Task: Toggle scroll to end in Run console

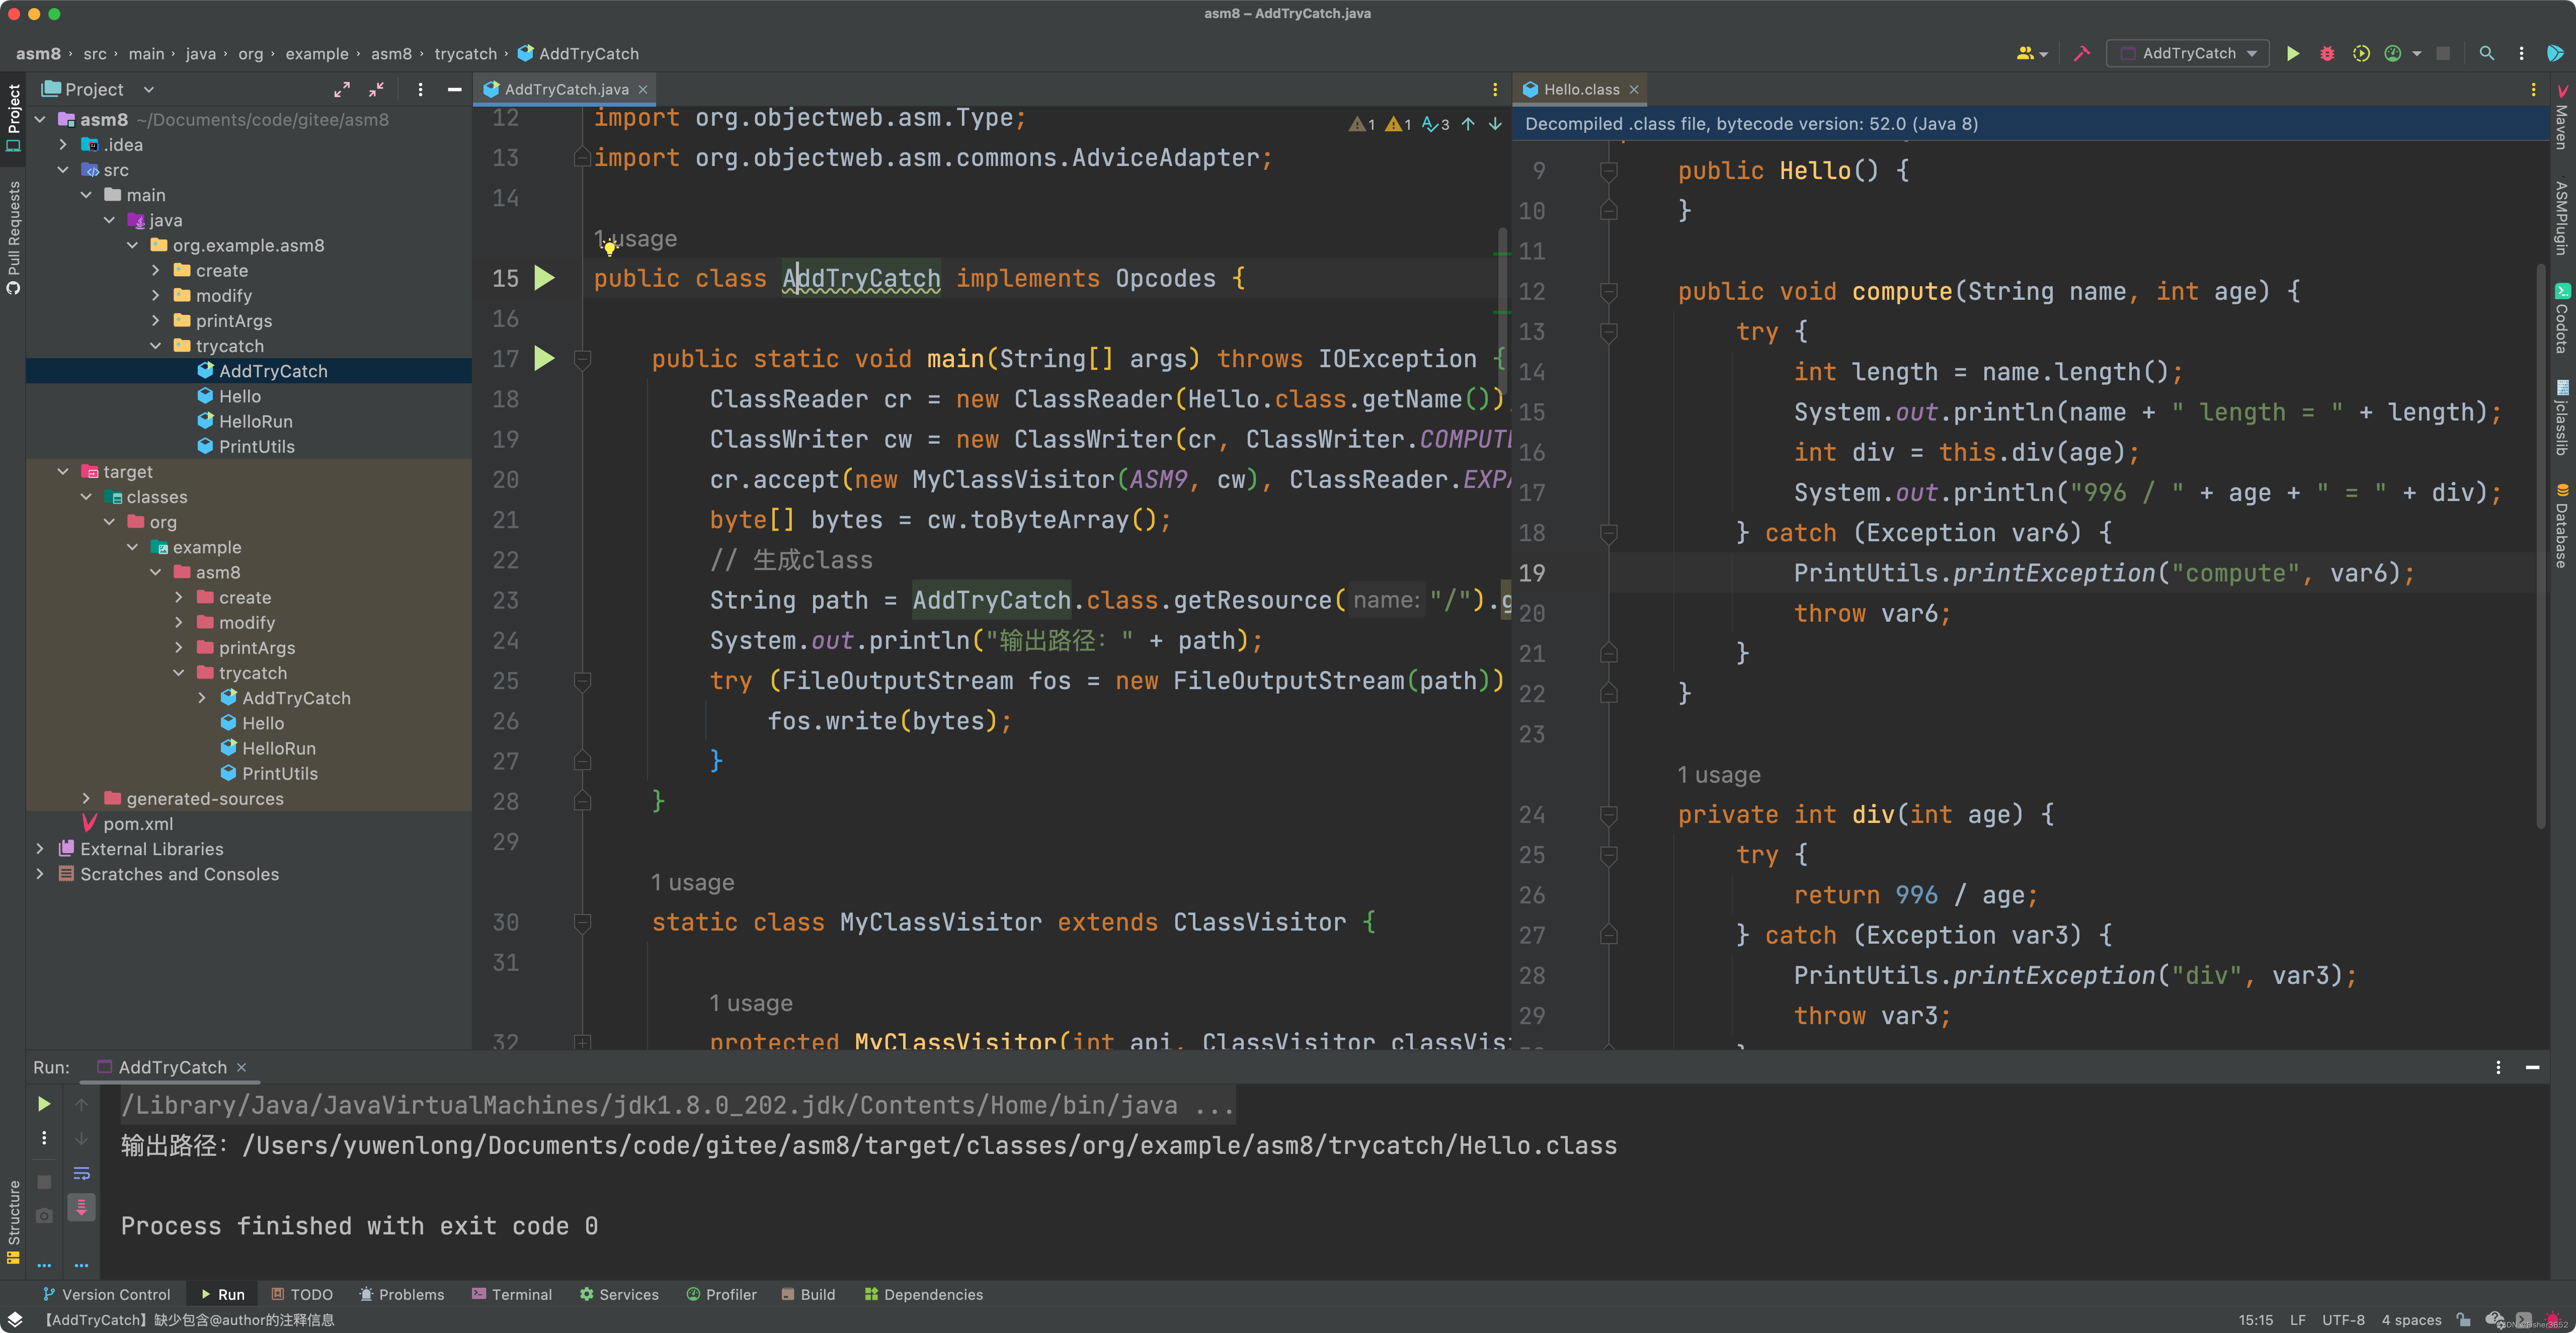Action: click(x=82, y=1207)
